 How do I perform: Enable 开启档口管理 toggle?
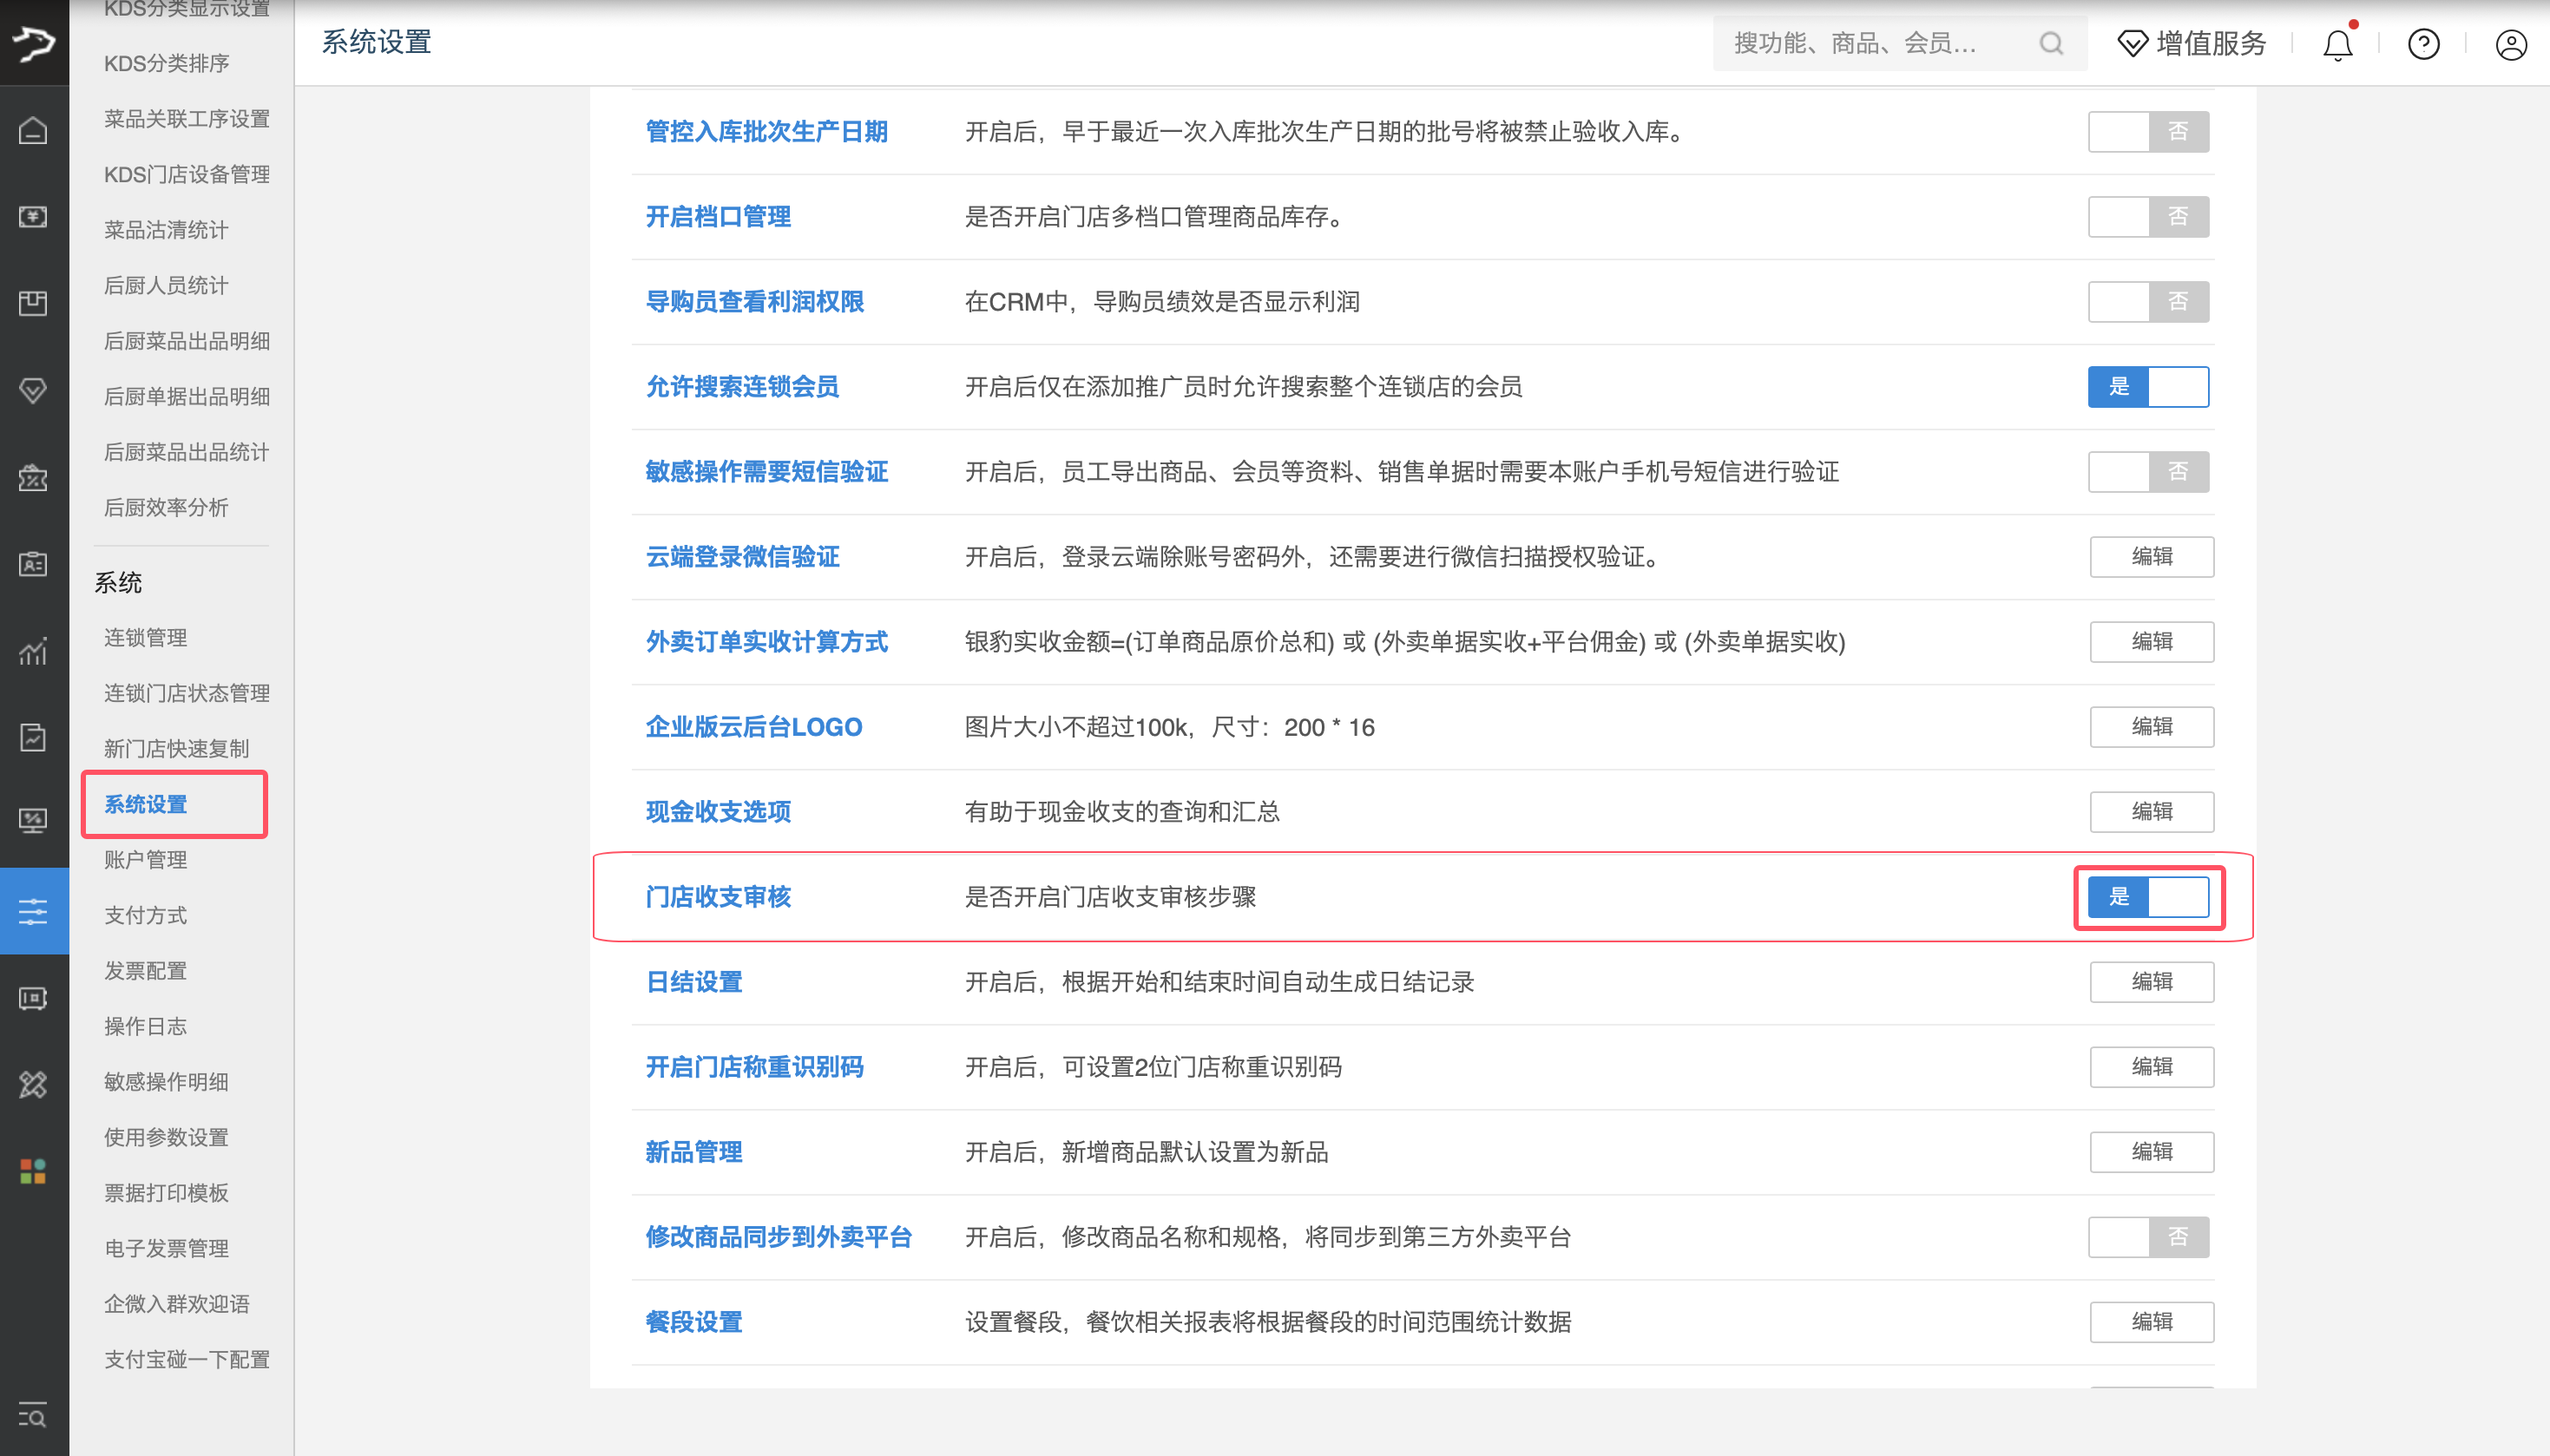2148,216
